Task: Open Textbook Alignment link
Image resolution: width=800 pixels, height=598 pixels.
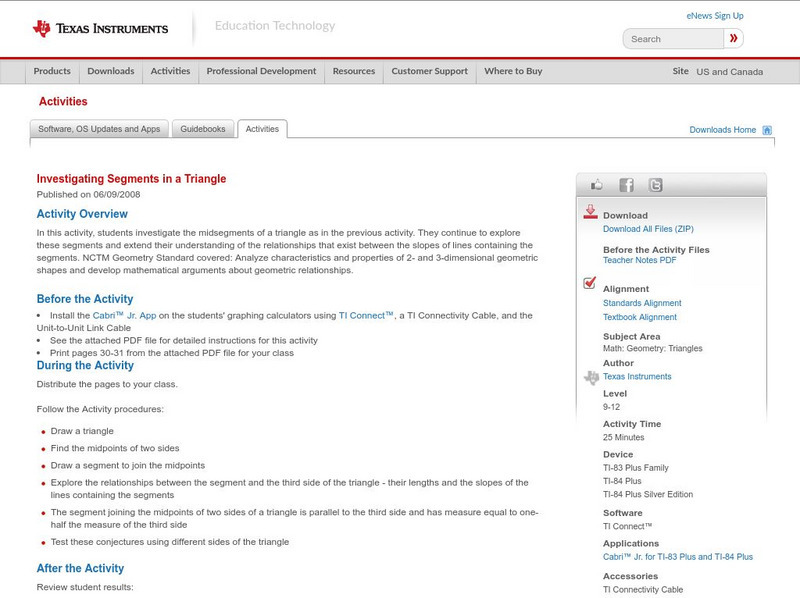Action: (640, 317)
